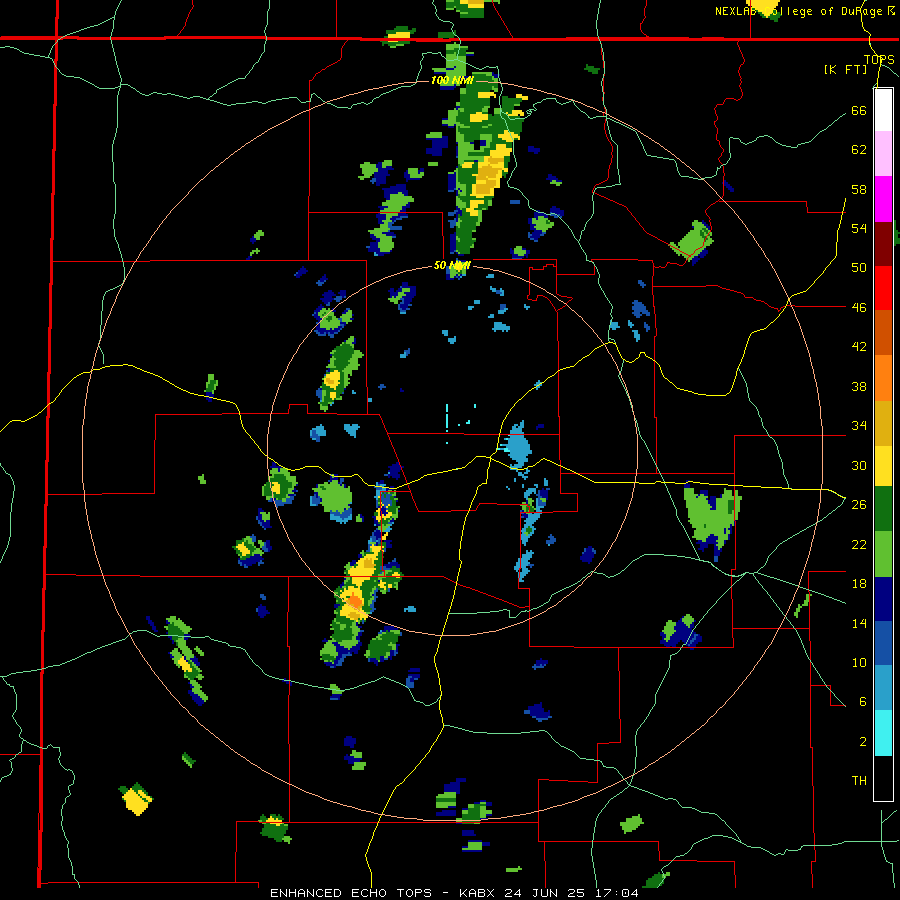
Task: Click legend value '62'
Action: (859, 149)
